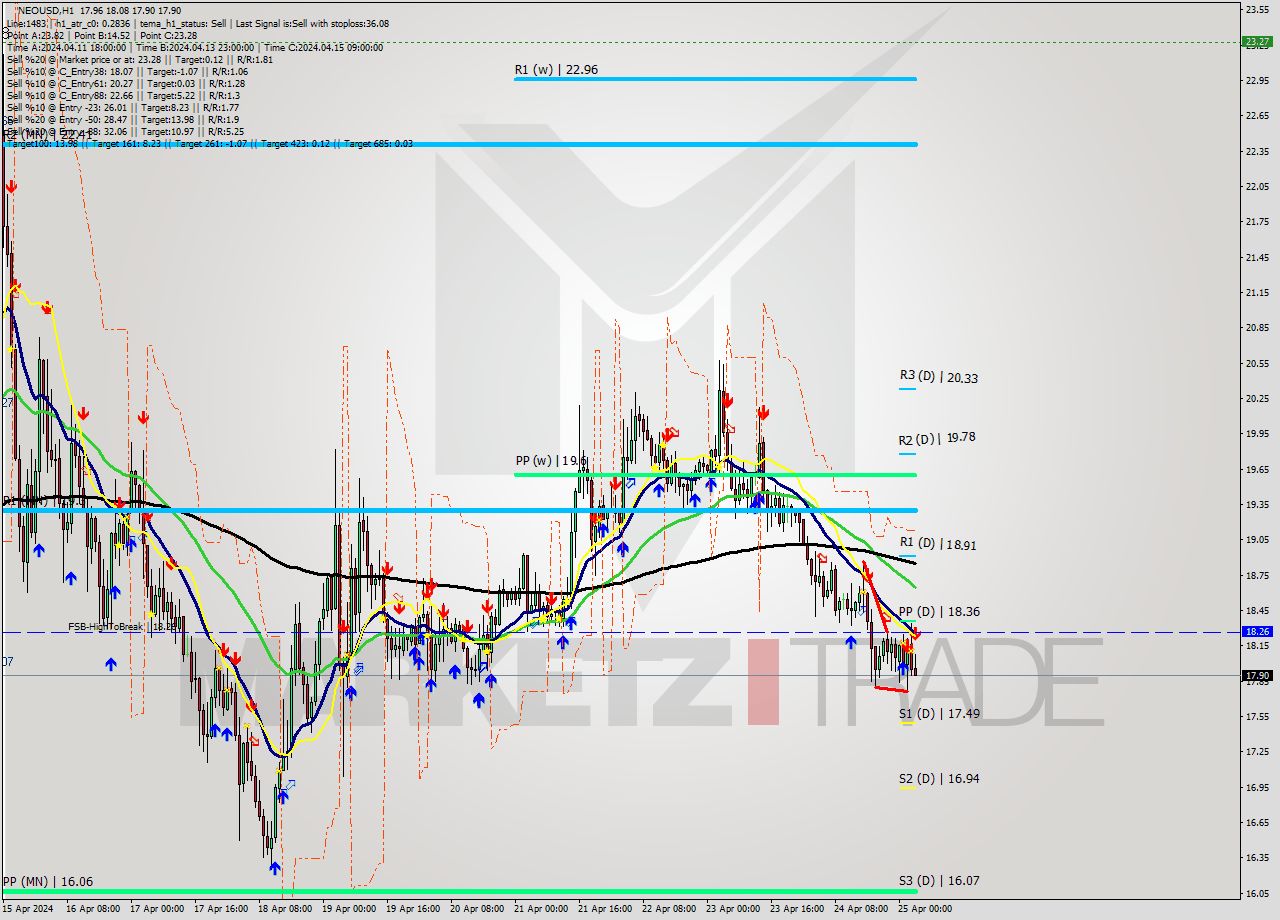
Task: Click the R2 (D) | 19.78 label
Action: pos(938,438)
